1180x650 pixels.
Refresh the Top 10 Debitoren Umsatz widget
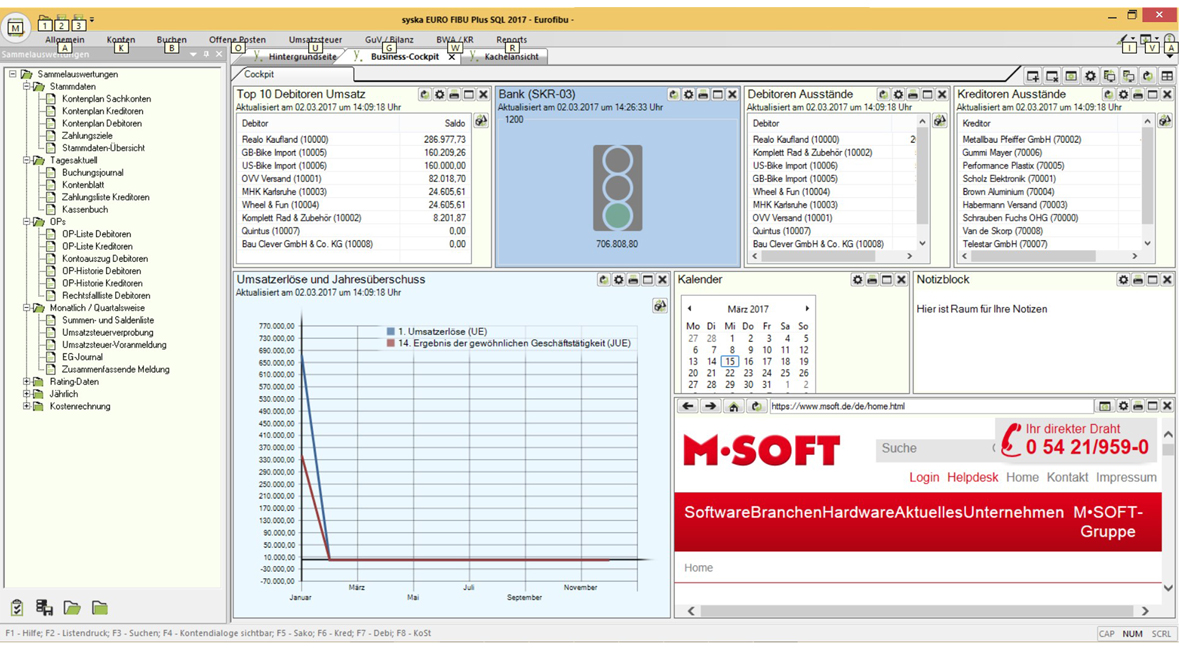click(425, 95)
